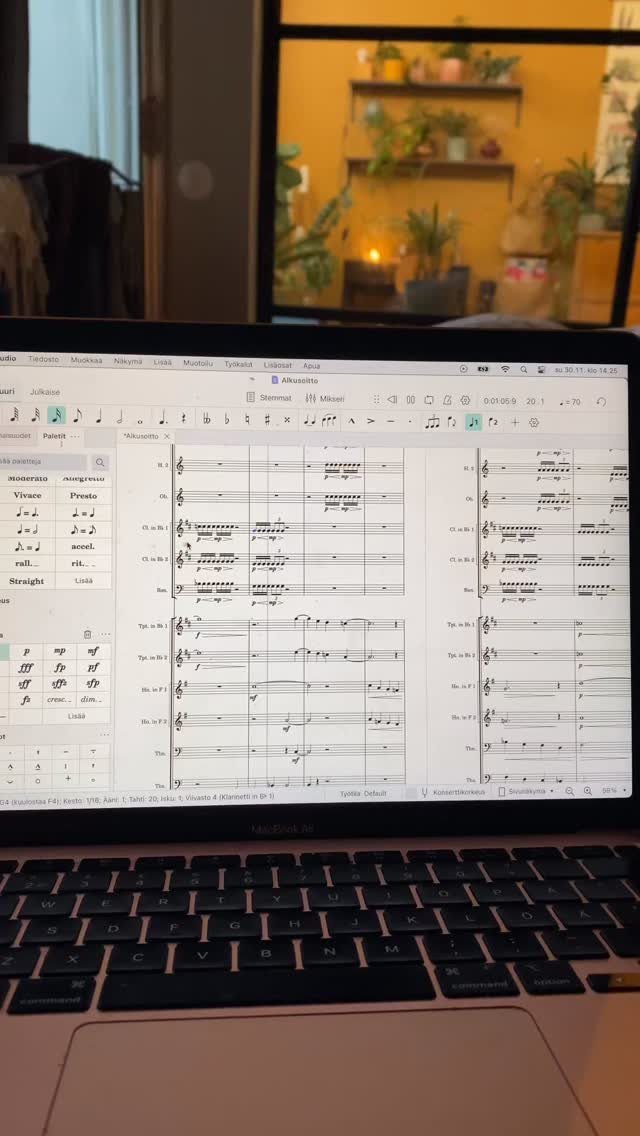This screenshot has width=640, height=1136.
Task: Start or pause score playback
Action: 410,399
